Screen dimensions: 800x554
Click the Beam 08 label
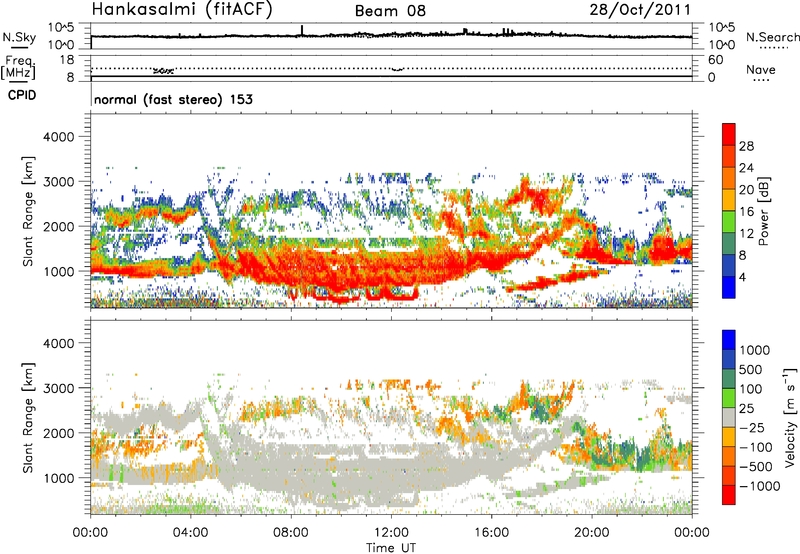390,11
